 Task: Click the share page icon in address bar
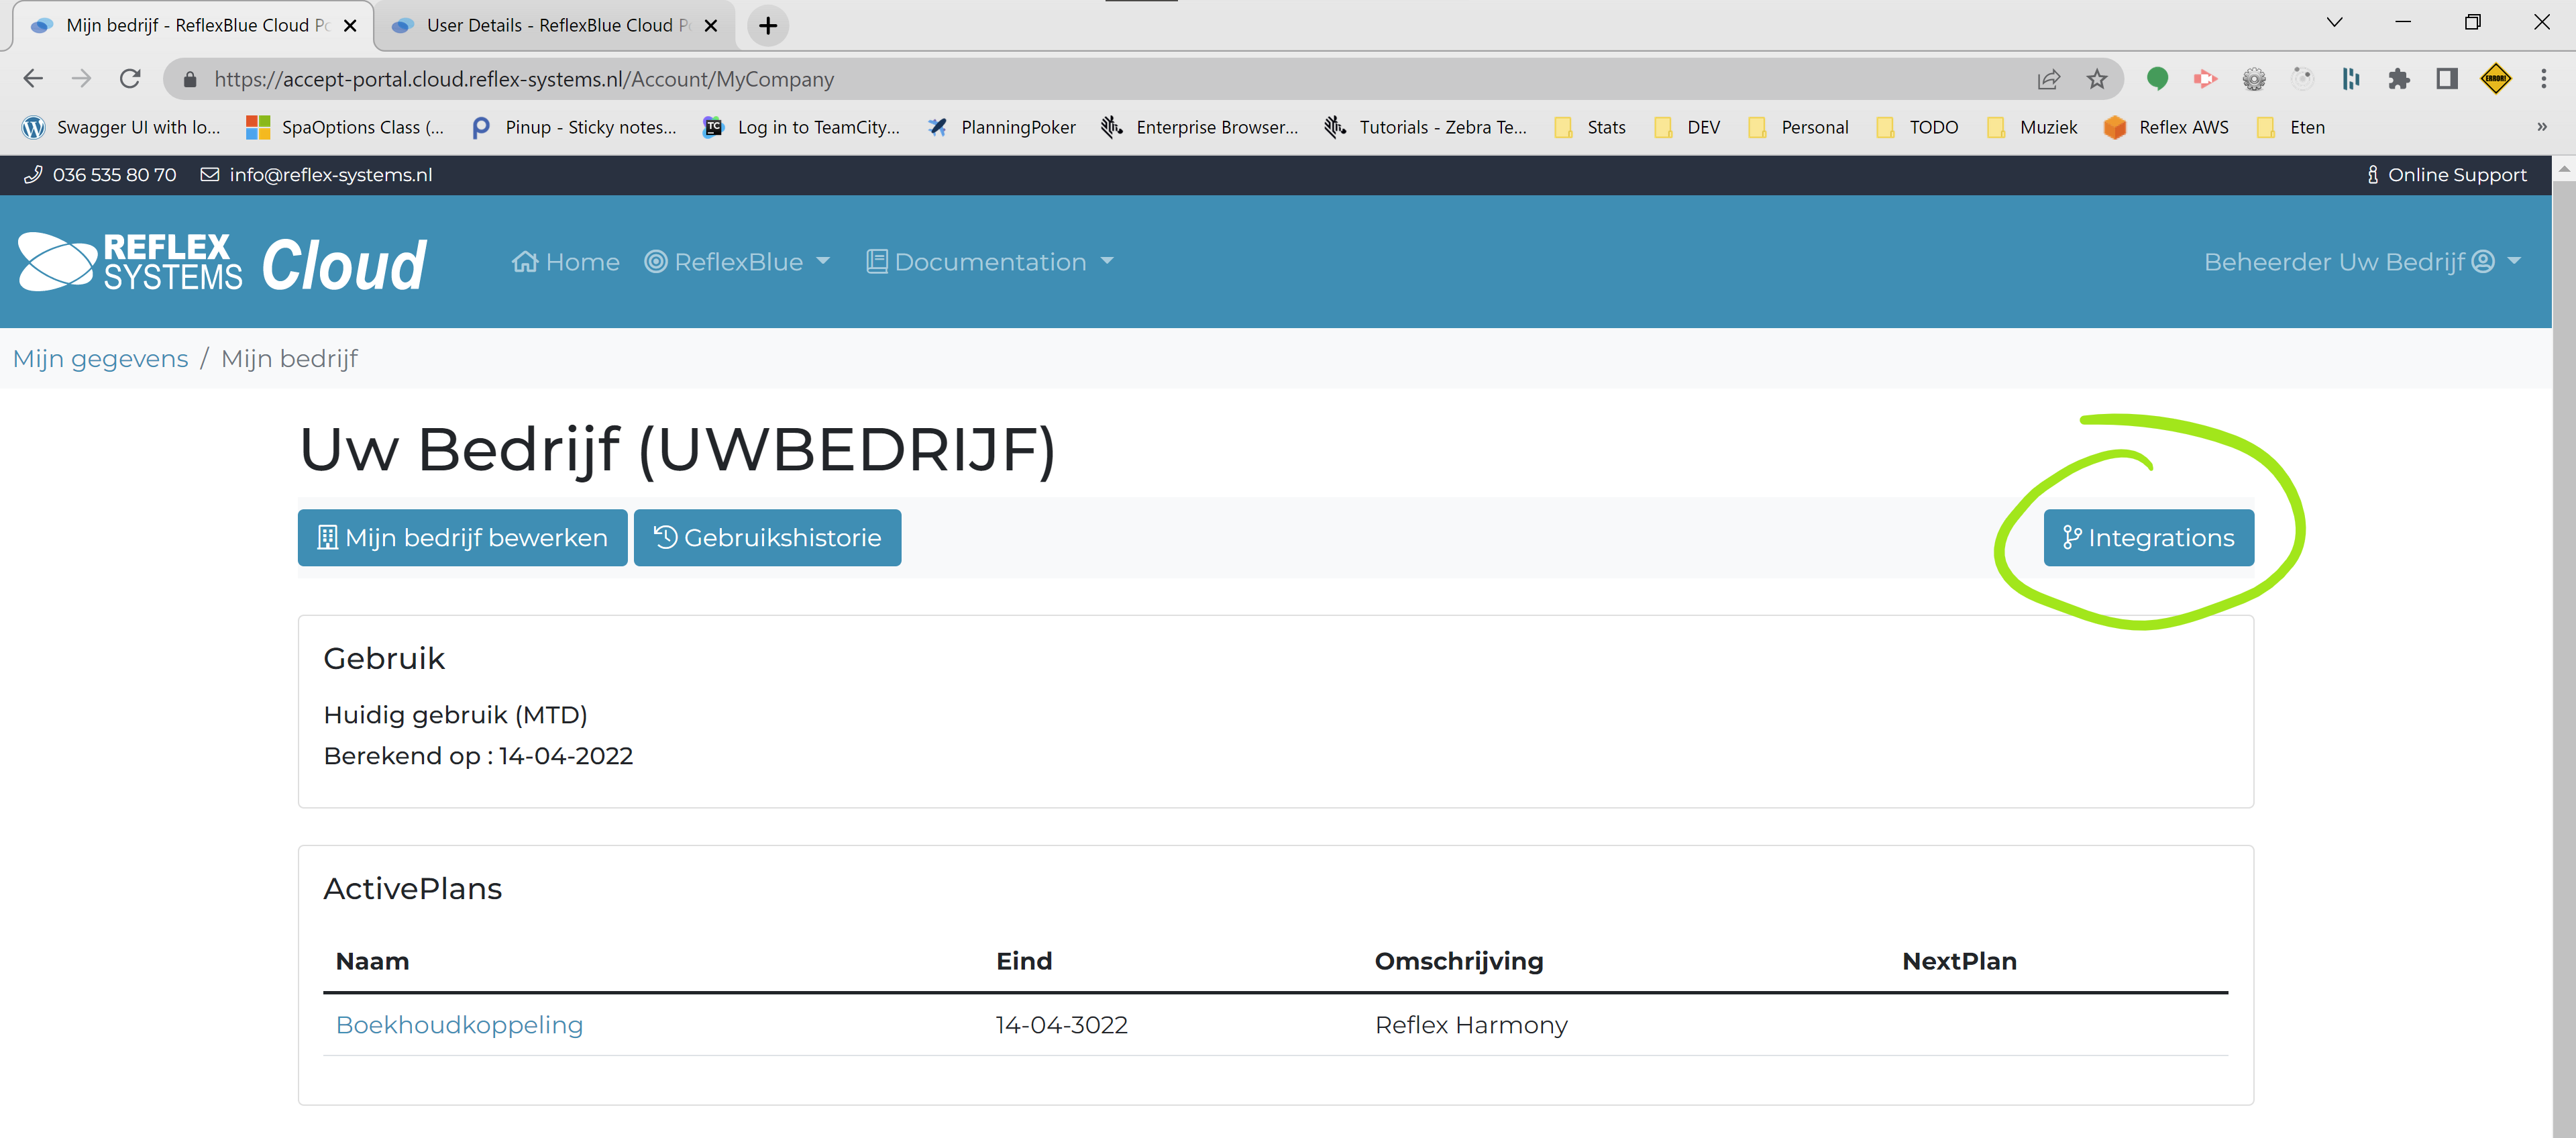(x=2048, y=79)
